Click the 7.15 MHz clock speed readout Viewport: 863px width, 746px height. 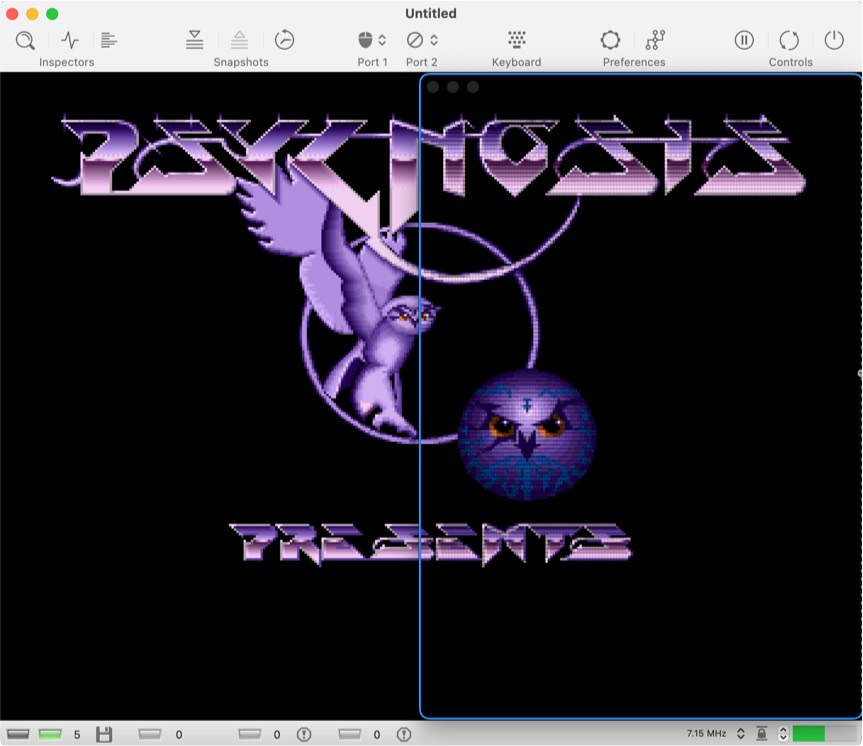tap(706, 733)
